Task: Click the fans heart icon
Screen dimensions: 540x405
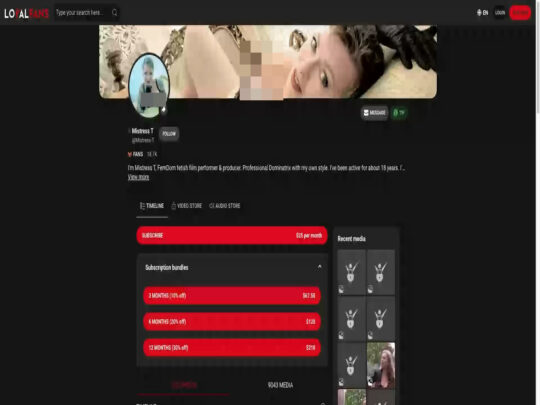Action: point(130,154)
